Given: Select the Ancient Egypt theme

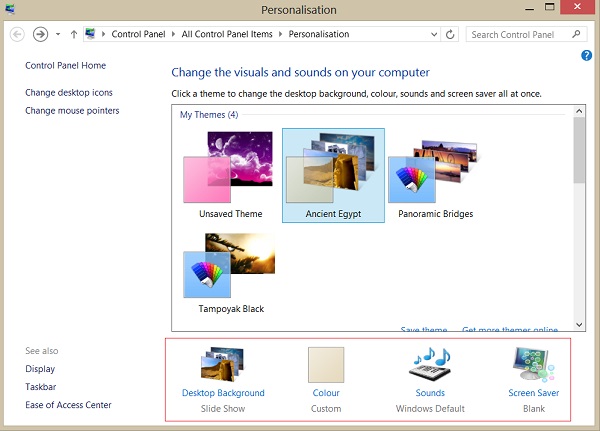Looking at the screenshot, I should pos(333,175).
